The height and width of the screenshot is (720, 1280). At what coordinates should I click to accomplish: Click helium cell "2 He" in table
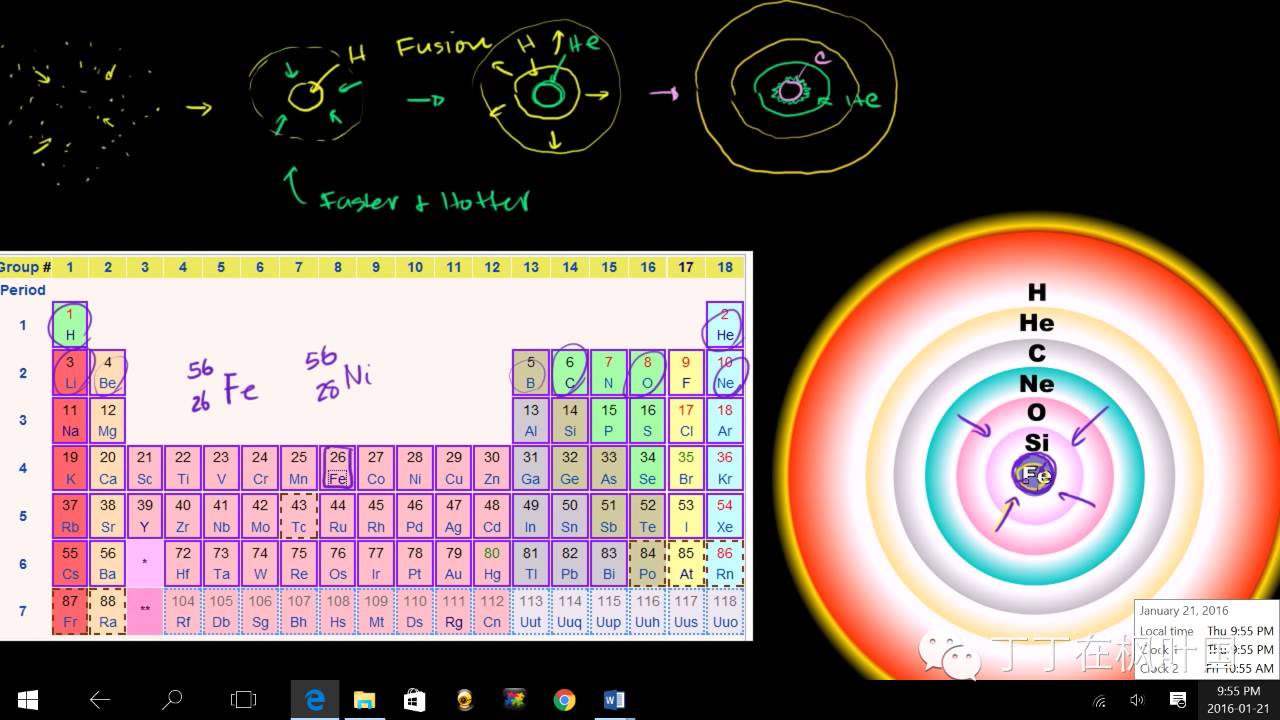click(725, 325)
